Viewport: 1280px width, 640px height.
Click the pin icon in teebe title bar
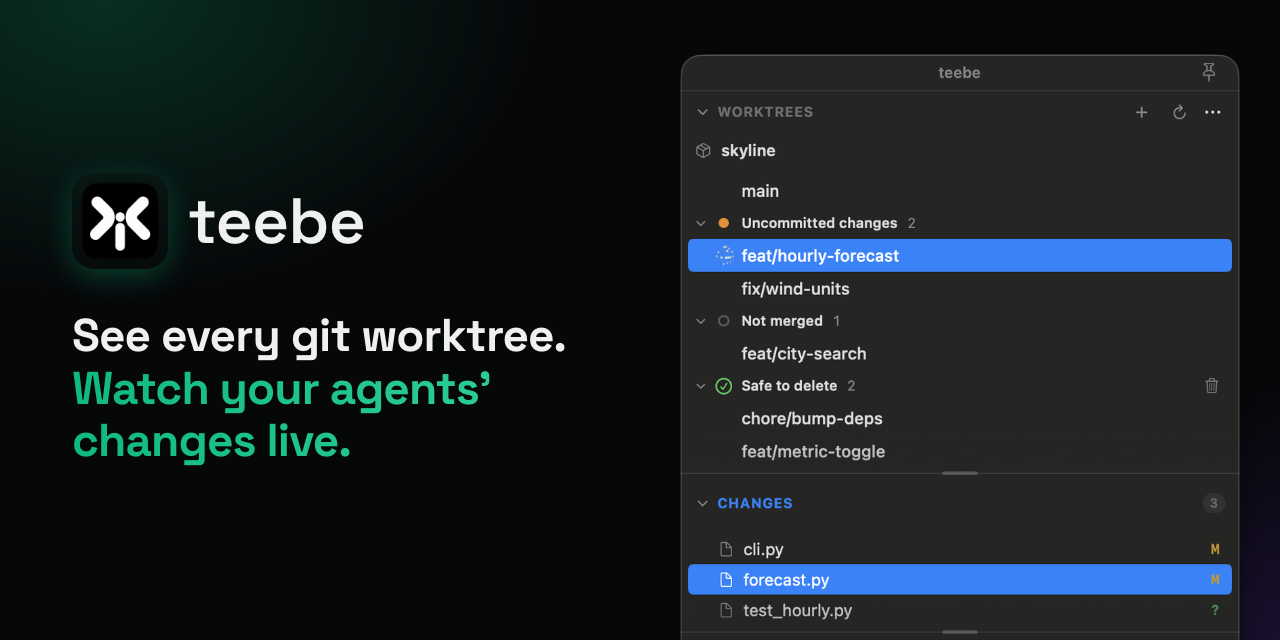[x=1209, y=73]
